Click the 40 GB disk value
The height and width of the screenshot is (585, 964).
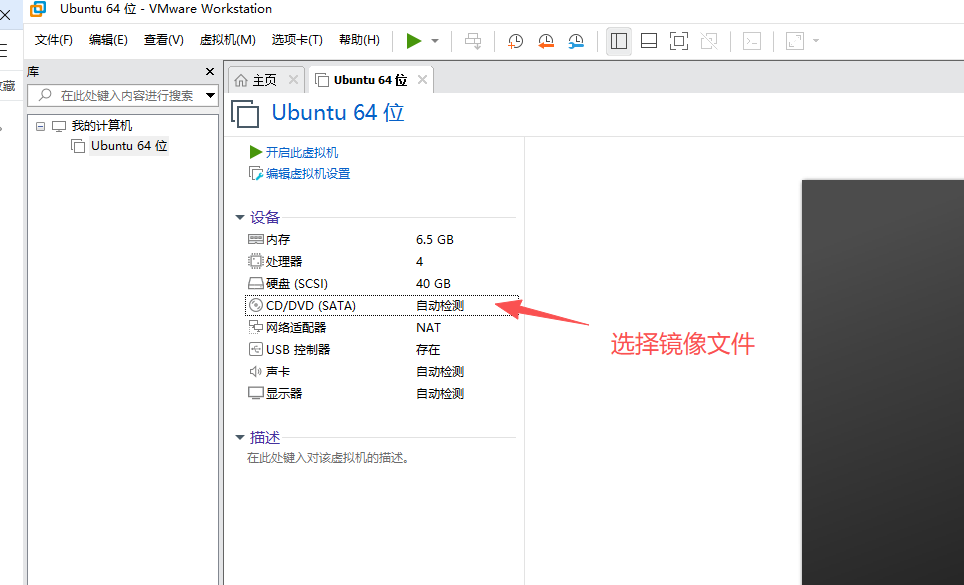433,284
